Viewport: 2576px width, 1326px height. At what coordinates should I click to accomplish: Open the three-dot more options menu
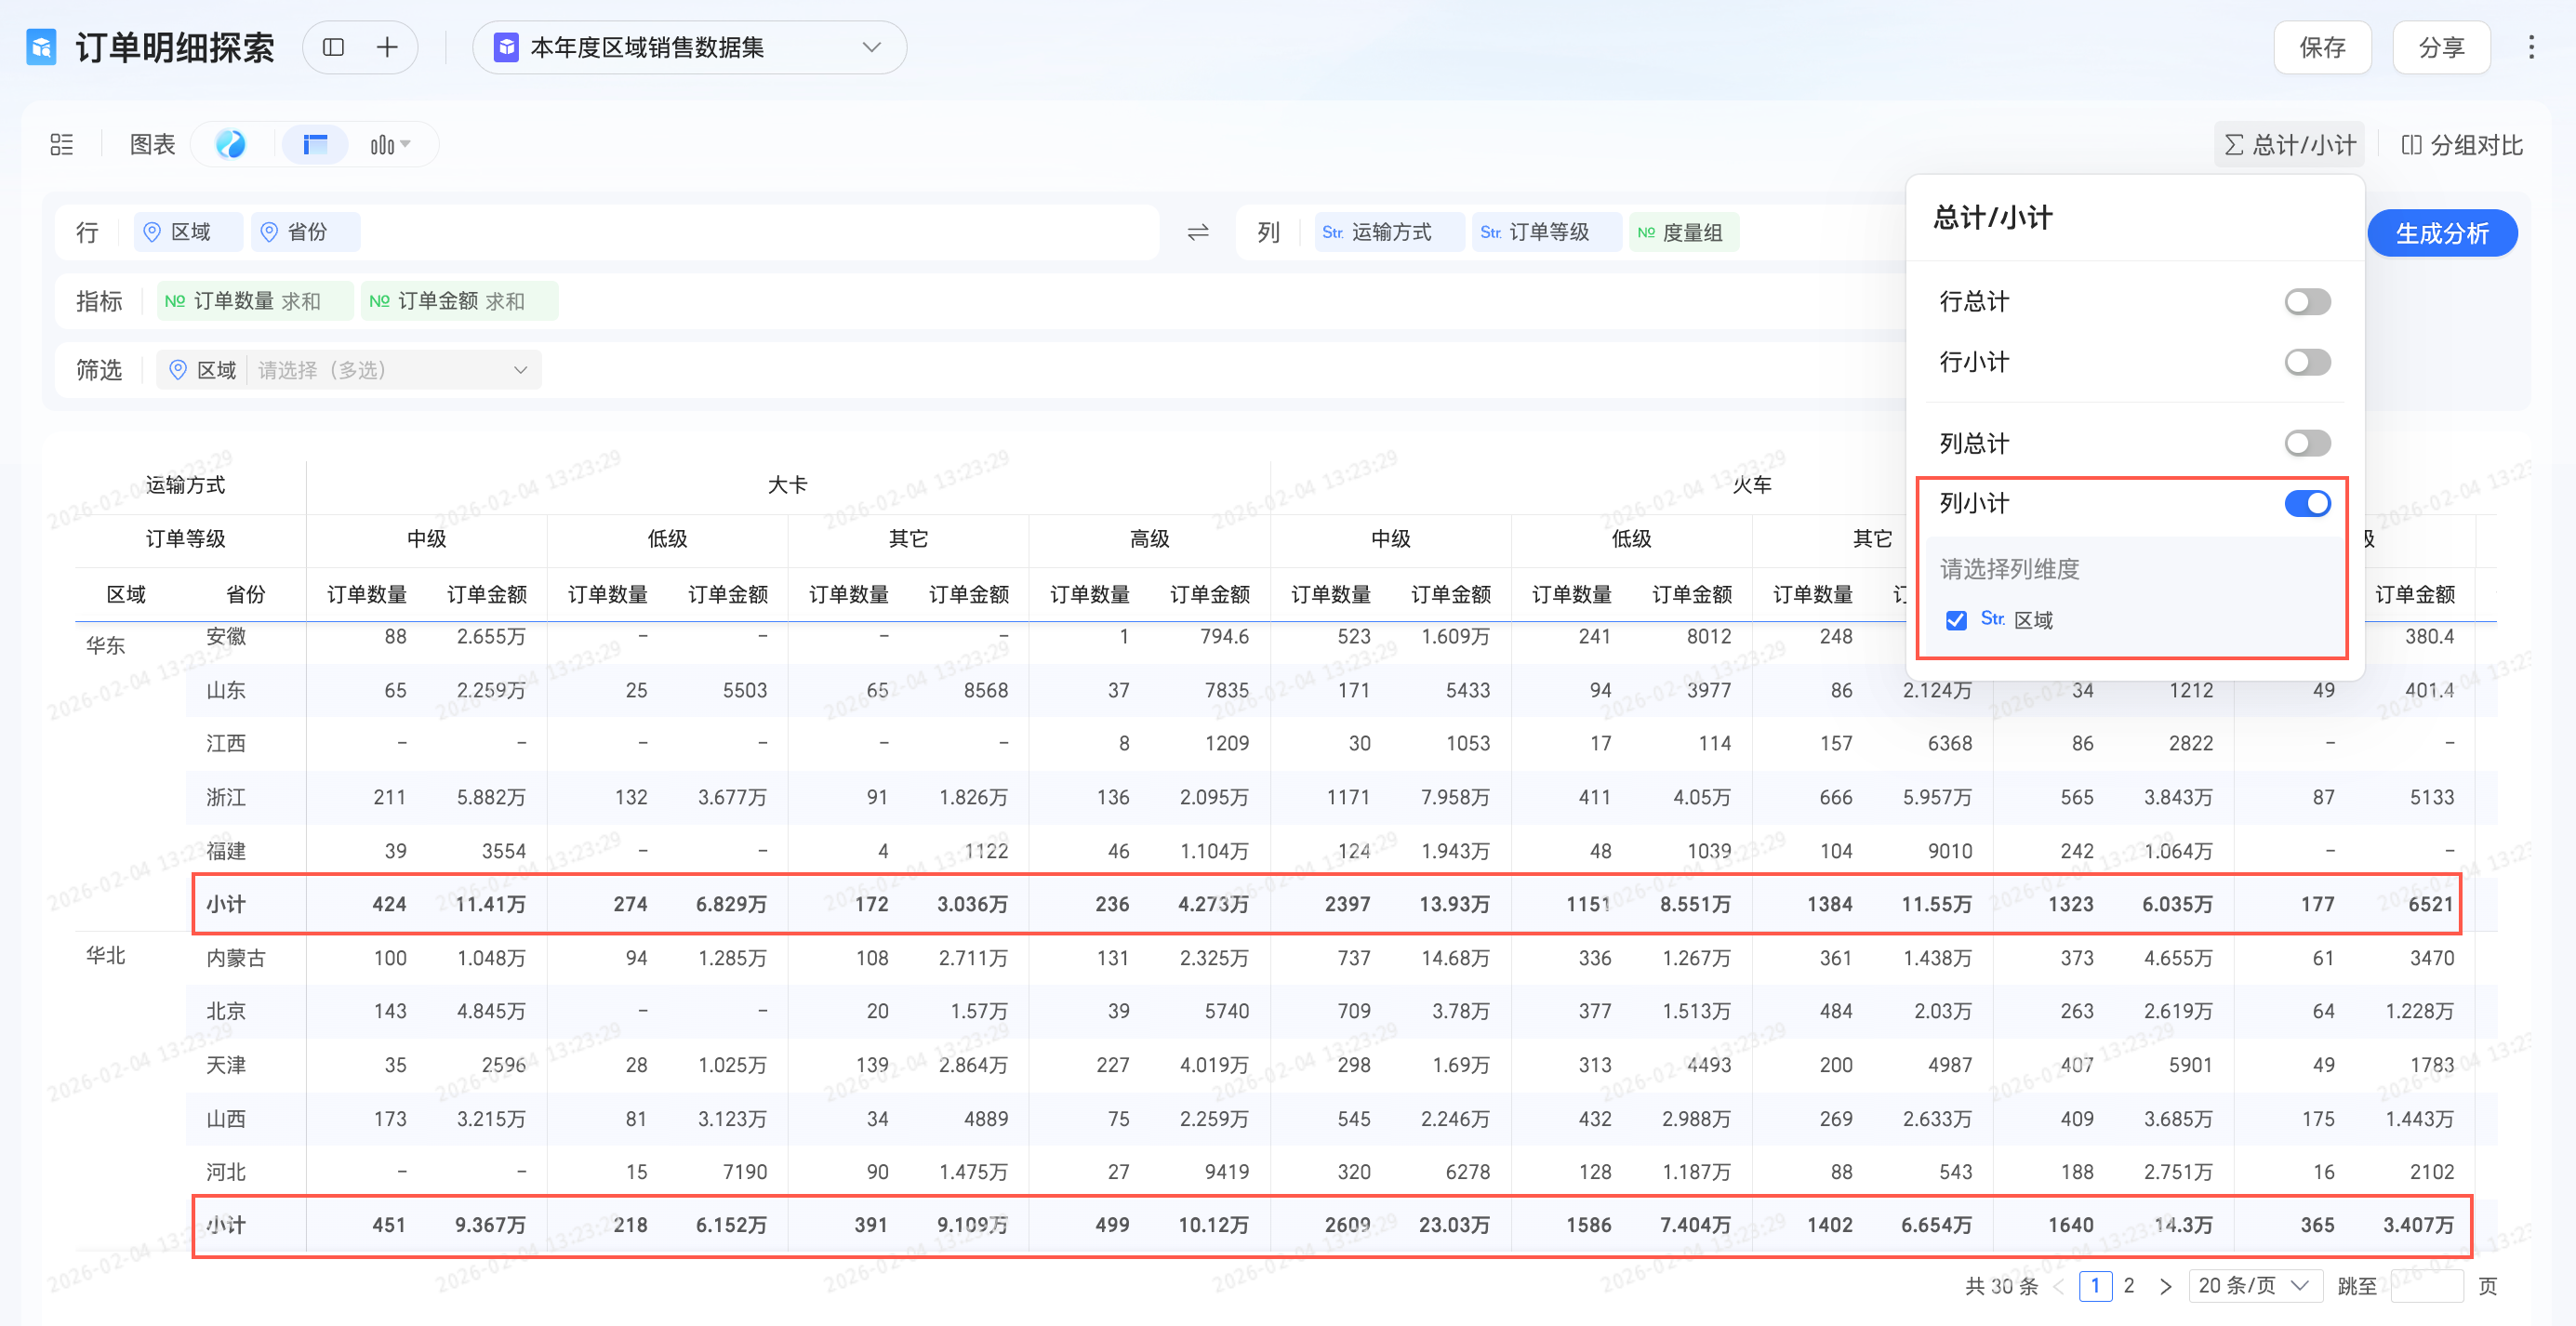click(x=2530, y=47)
